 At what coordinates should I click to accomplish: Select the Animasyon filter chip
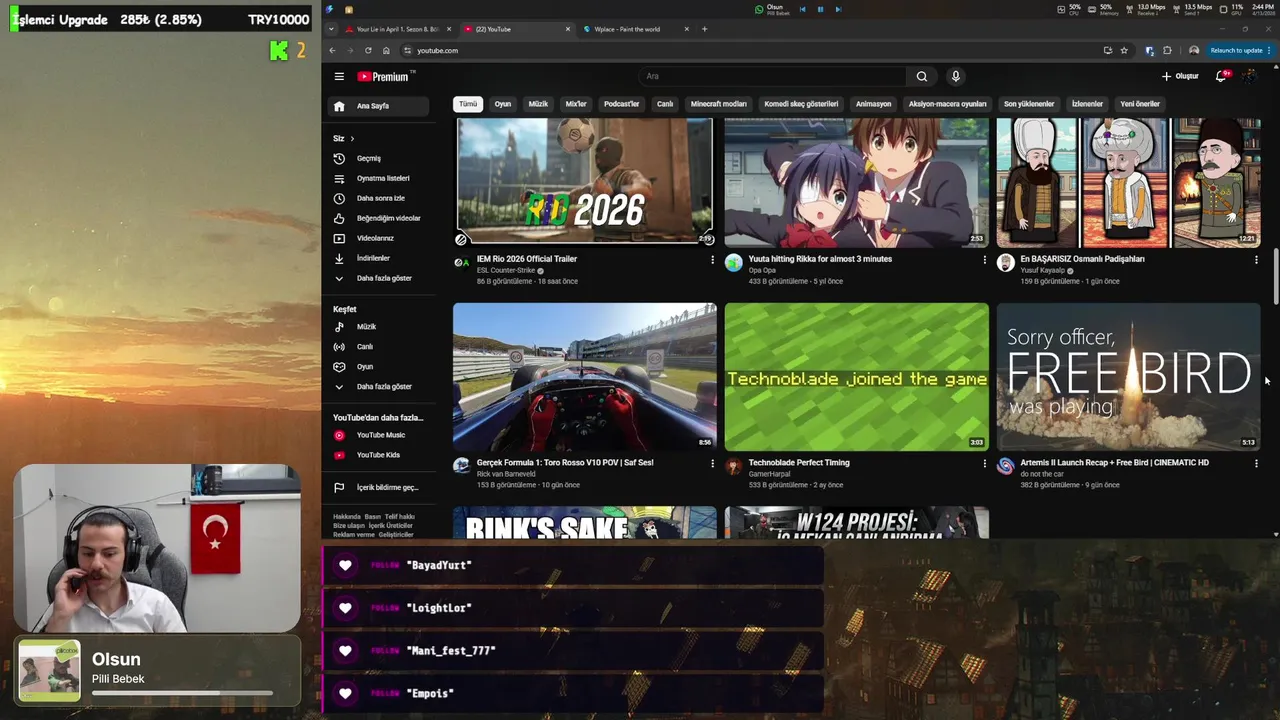pos(873,104)
